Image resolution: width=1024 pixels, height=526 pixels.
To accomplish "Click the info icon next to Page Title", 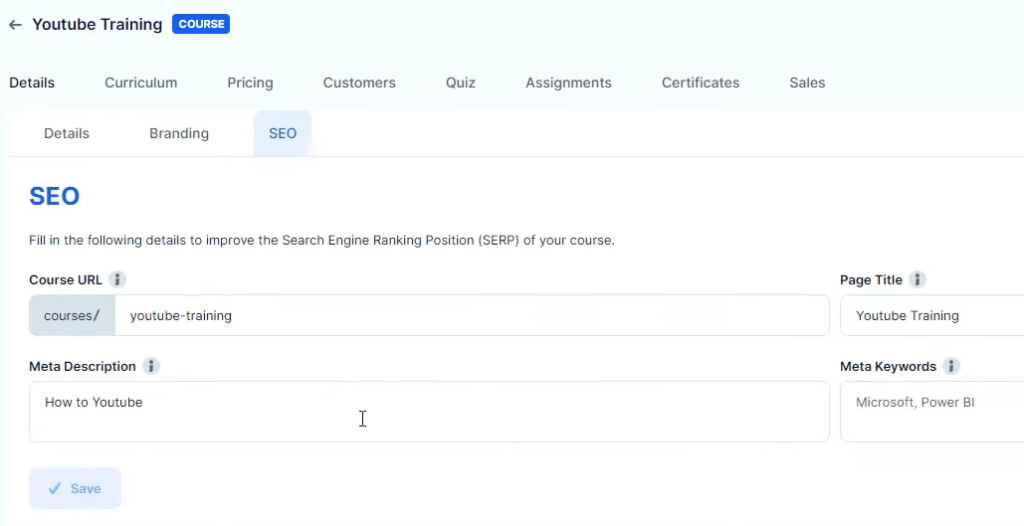I will (917, 280).
